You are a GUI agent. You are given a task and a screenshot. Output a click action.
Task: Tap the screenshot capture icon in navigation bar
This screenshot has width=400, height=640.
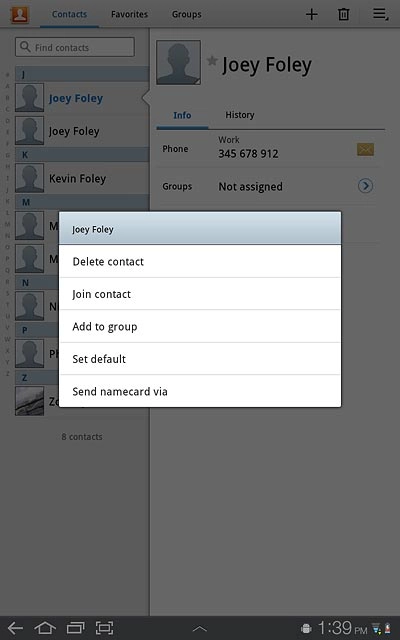(x=104, y=628)
